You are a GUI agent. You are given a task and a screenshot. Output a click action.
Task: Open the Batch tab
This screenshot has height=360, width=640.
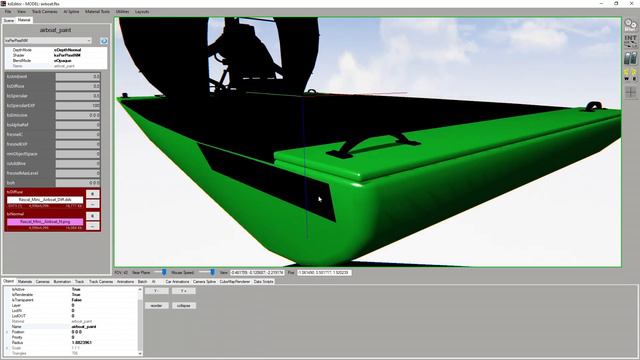tap(142, 282)
